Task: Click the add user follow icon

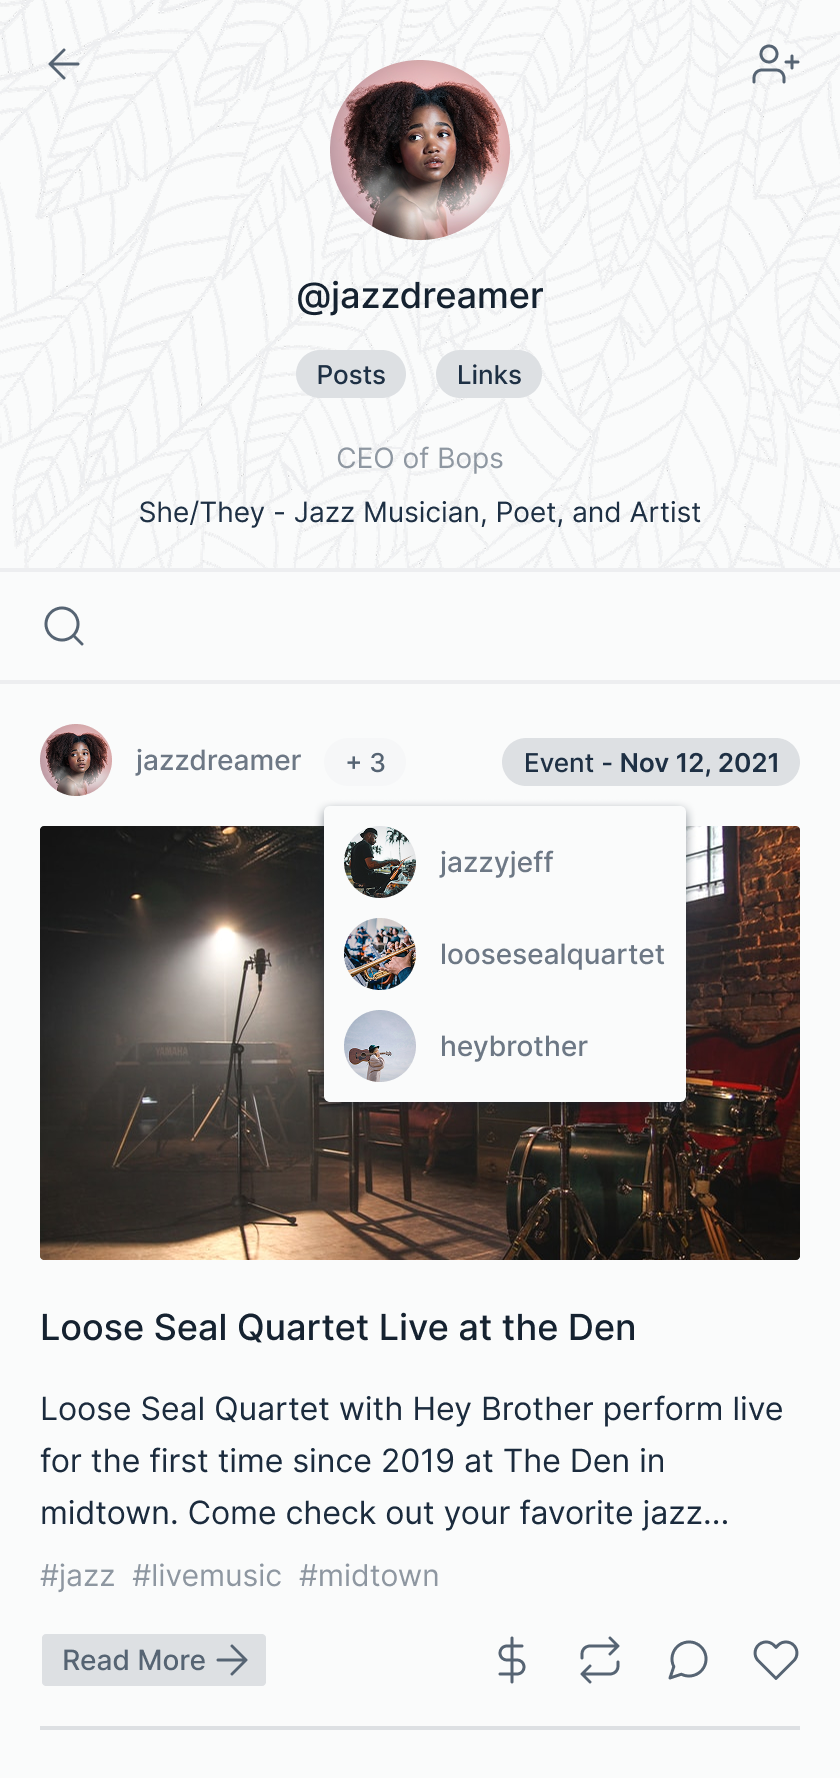Action: (775, 65)
